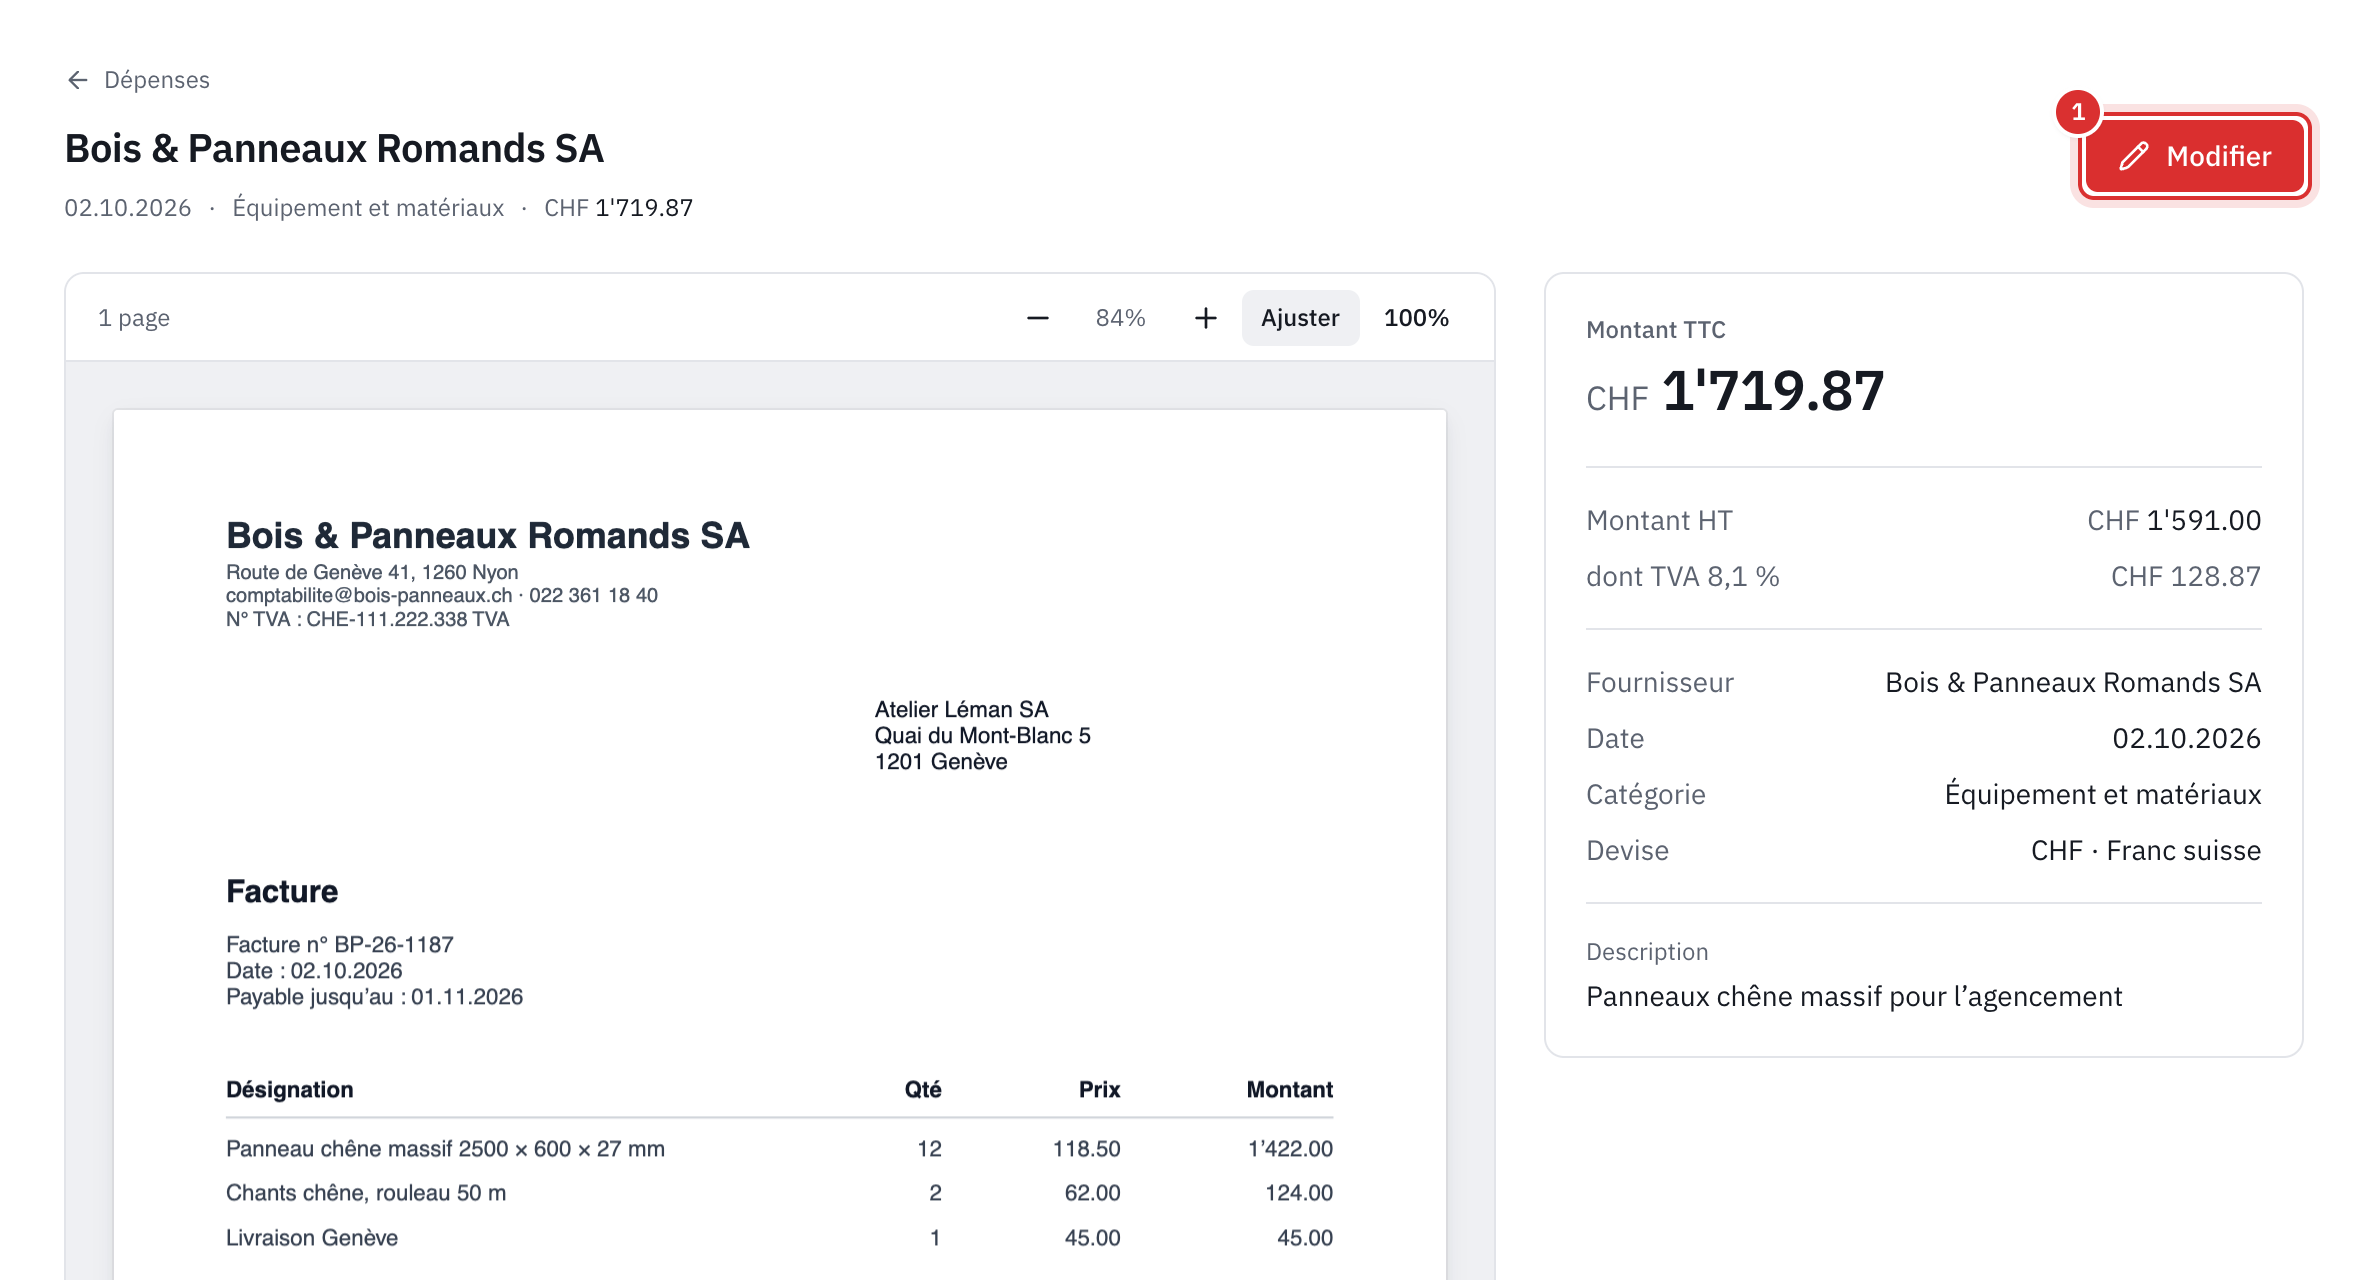
Task: Click the Catégorie value Équipement et matériaux
Action: pyautogui.click(x=2103, y=794)
